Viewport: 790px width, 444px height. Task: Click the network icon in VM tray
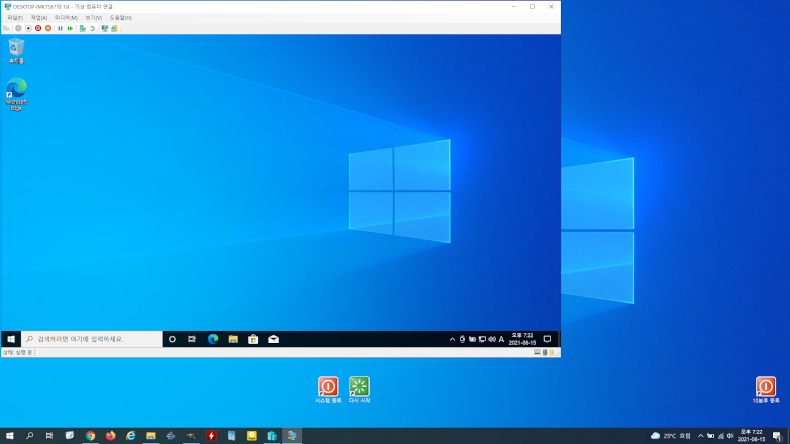click(x=482, y=340)
